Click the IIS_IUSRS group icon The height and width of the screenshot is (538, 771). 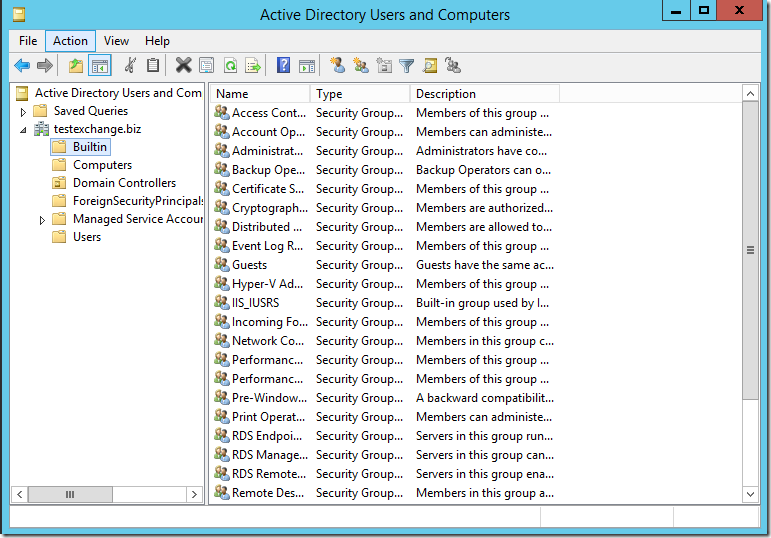[x=222, y=302]
